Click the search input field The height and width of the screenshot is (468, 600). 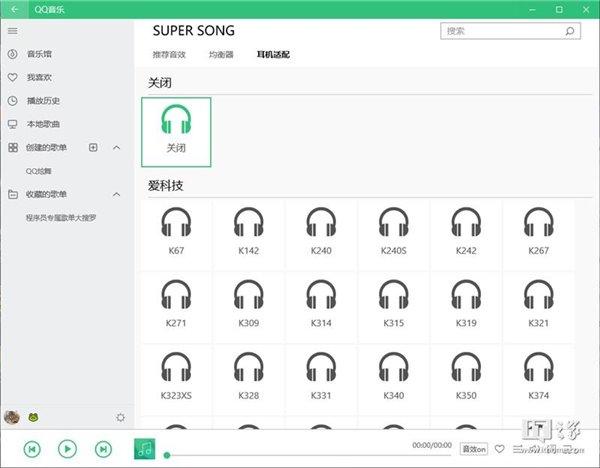[510, 31]
